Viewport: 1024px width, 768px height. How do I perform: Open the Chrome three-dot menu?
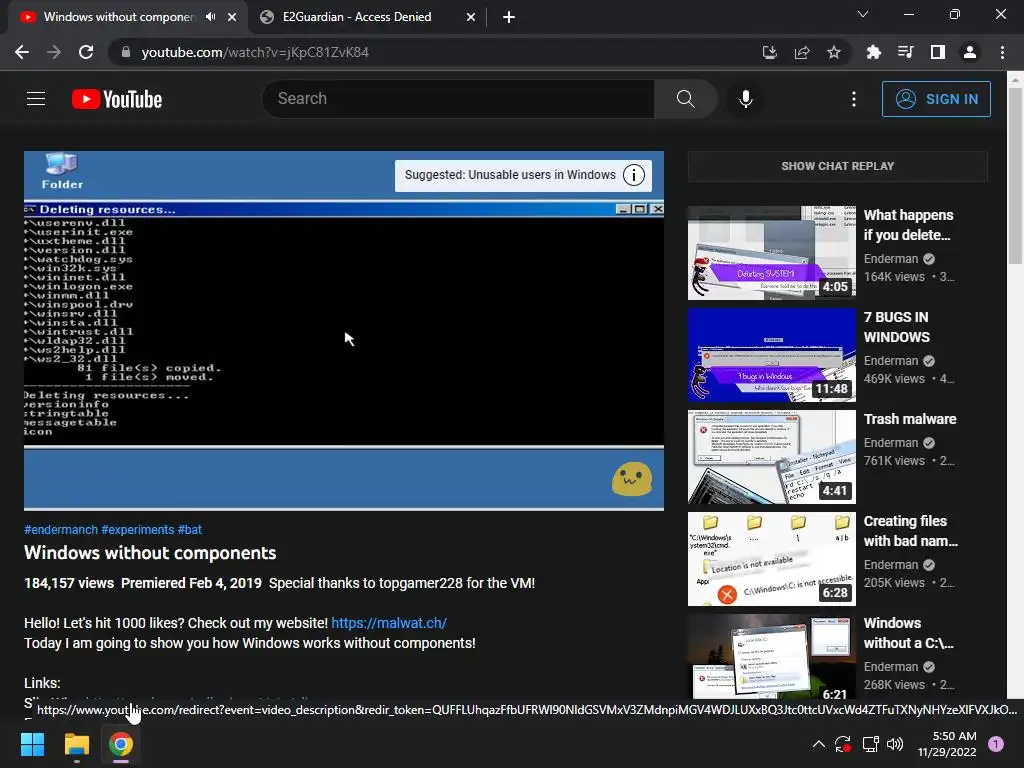(x=1002, y=52)
